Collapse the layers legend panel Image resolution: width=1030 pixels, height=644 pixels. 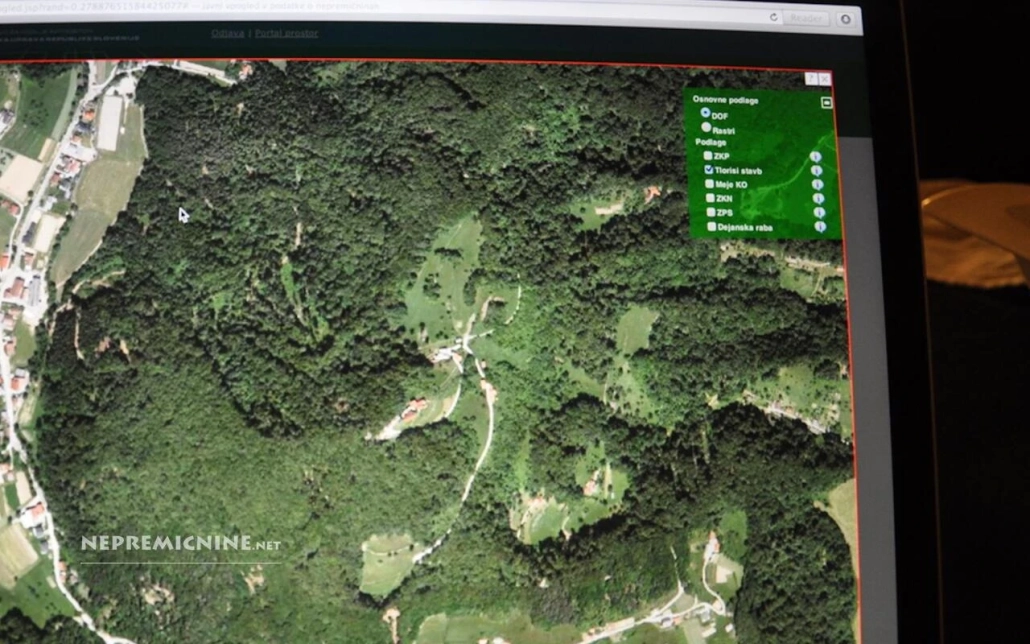826,102
